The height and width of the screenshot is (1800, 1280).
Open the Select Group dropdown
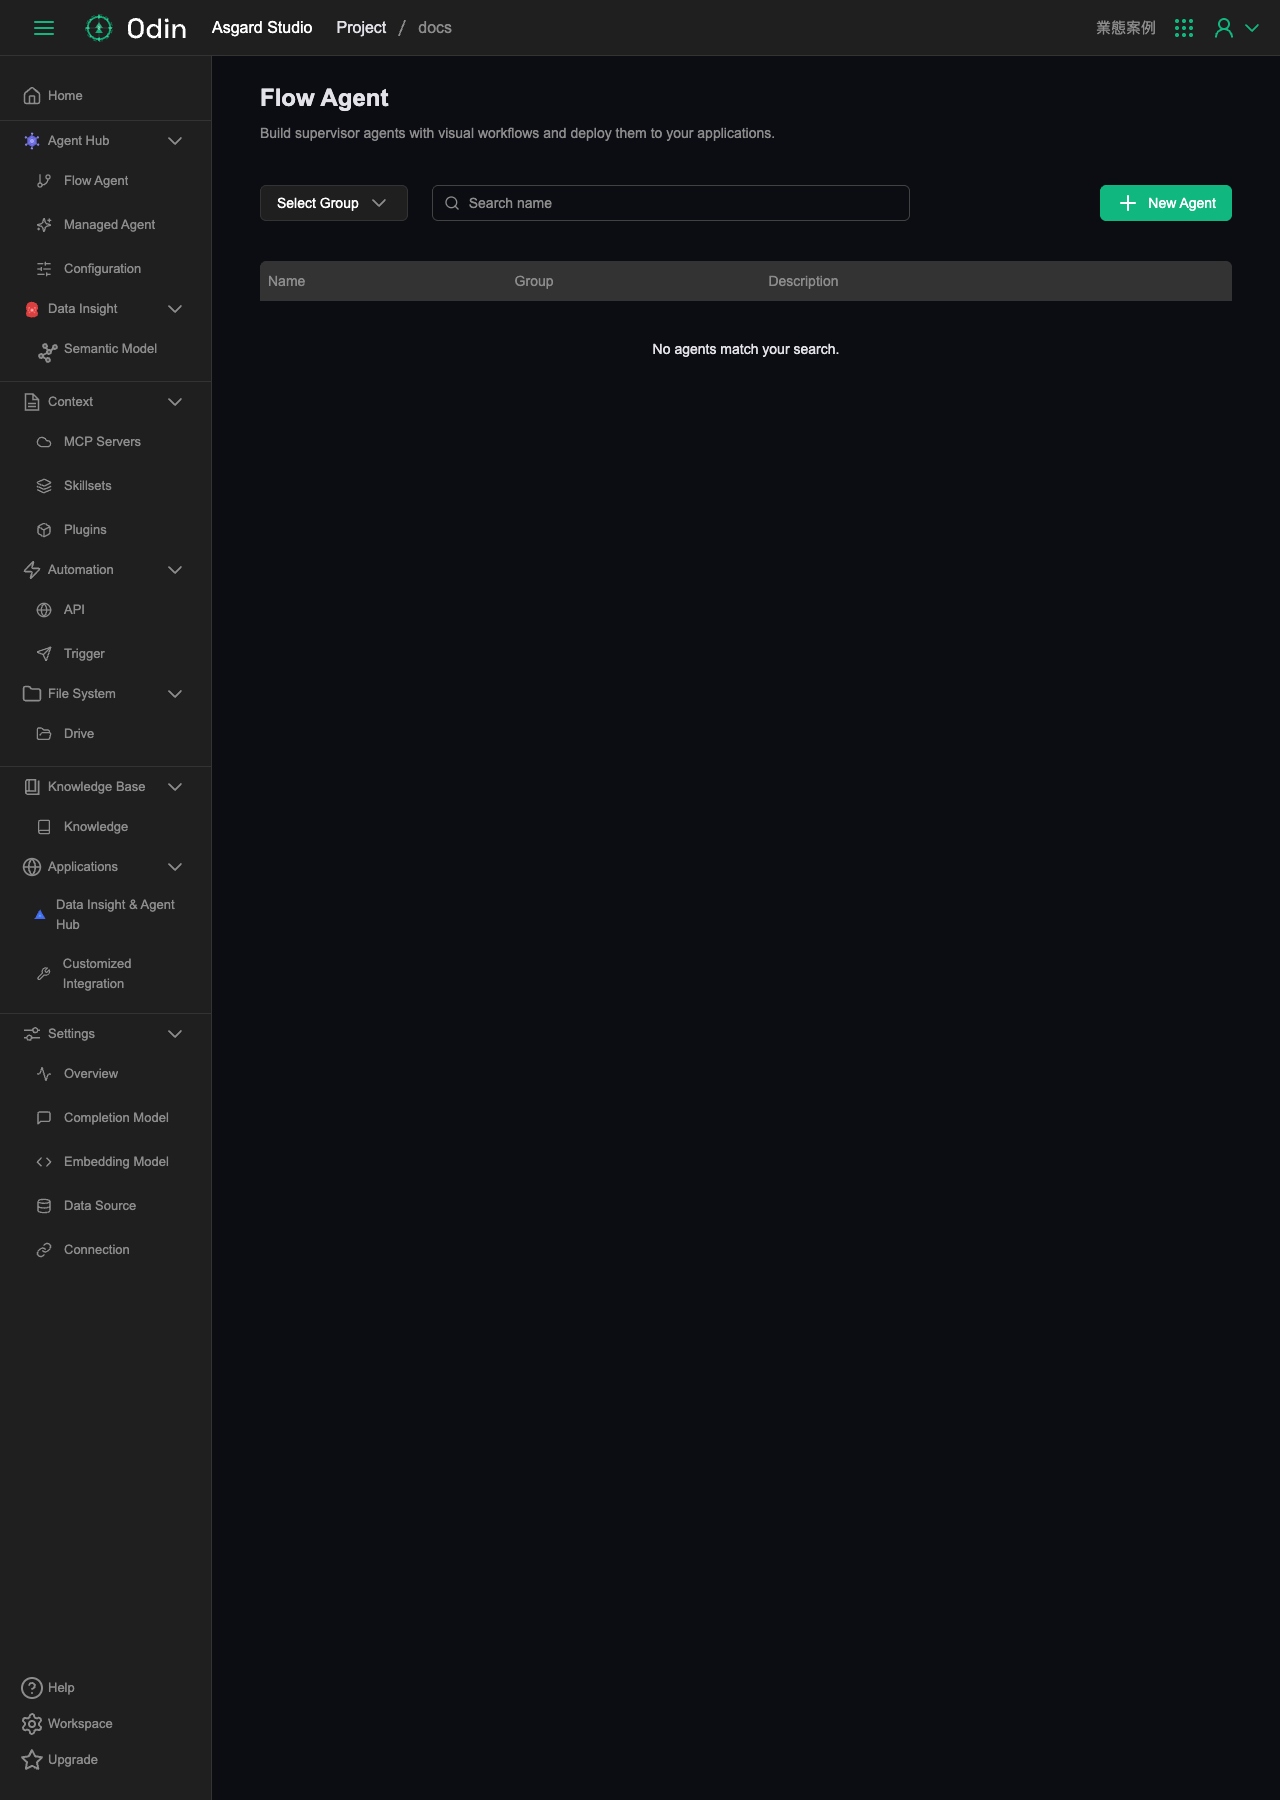334,203
